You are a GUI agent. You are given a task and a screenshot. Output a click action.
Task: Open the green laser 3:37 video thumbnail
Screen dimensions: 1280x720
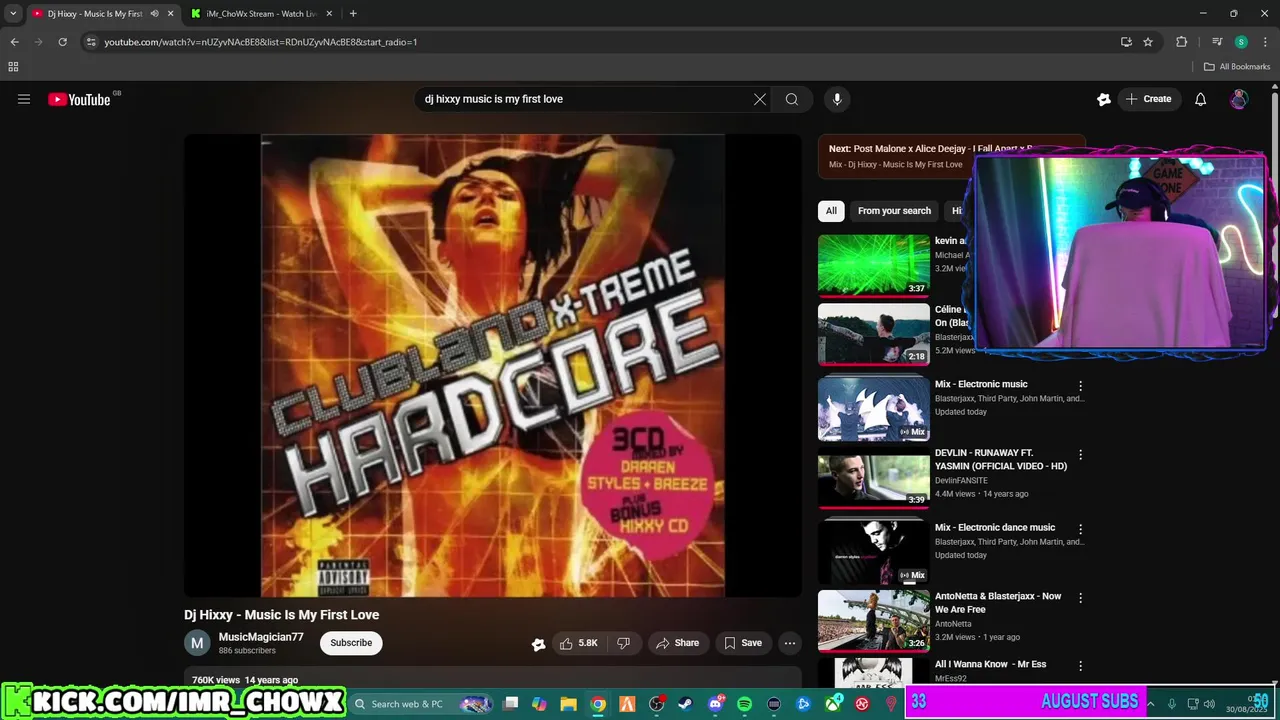coord(874,265)
